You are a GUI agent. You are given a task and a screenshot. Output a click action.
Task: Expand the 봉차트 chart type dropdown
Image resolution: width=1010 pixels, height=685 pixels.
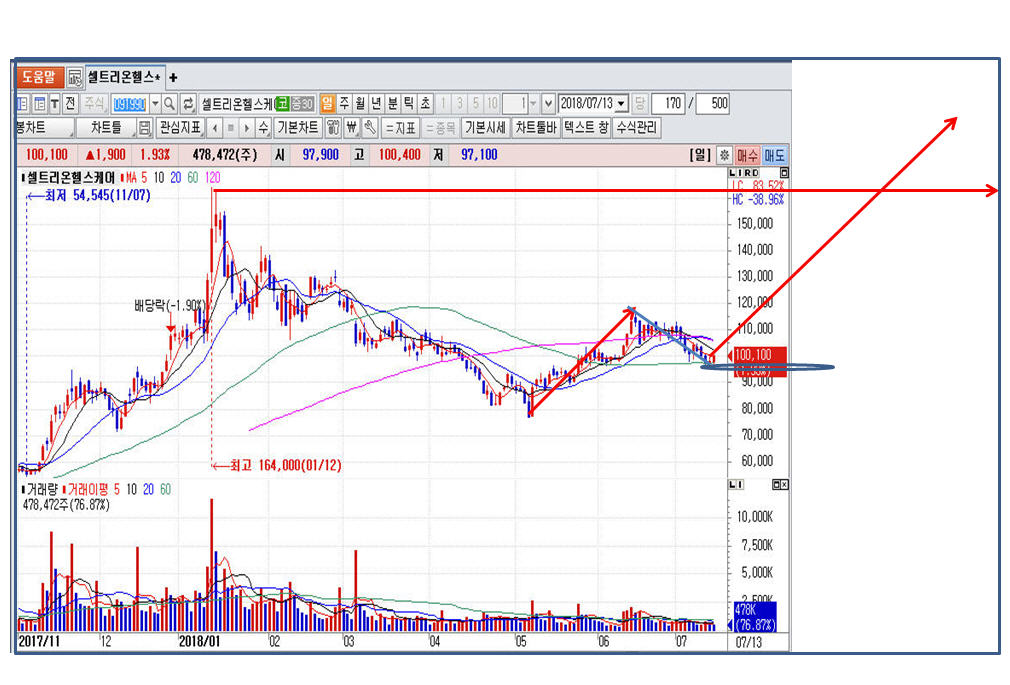coord(44,128)
